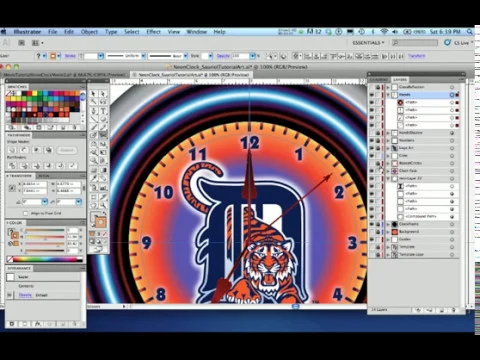Click the Unite shape mode in Pathfinder
This screenshot has height=360, width=480.
click(12, 150)
